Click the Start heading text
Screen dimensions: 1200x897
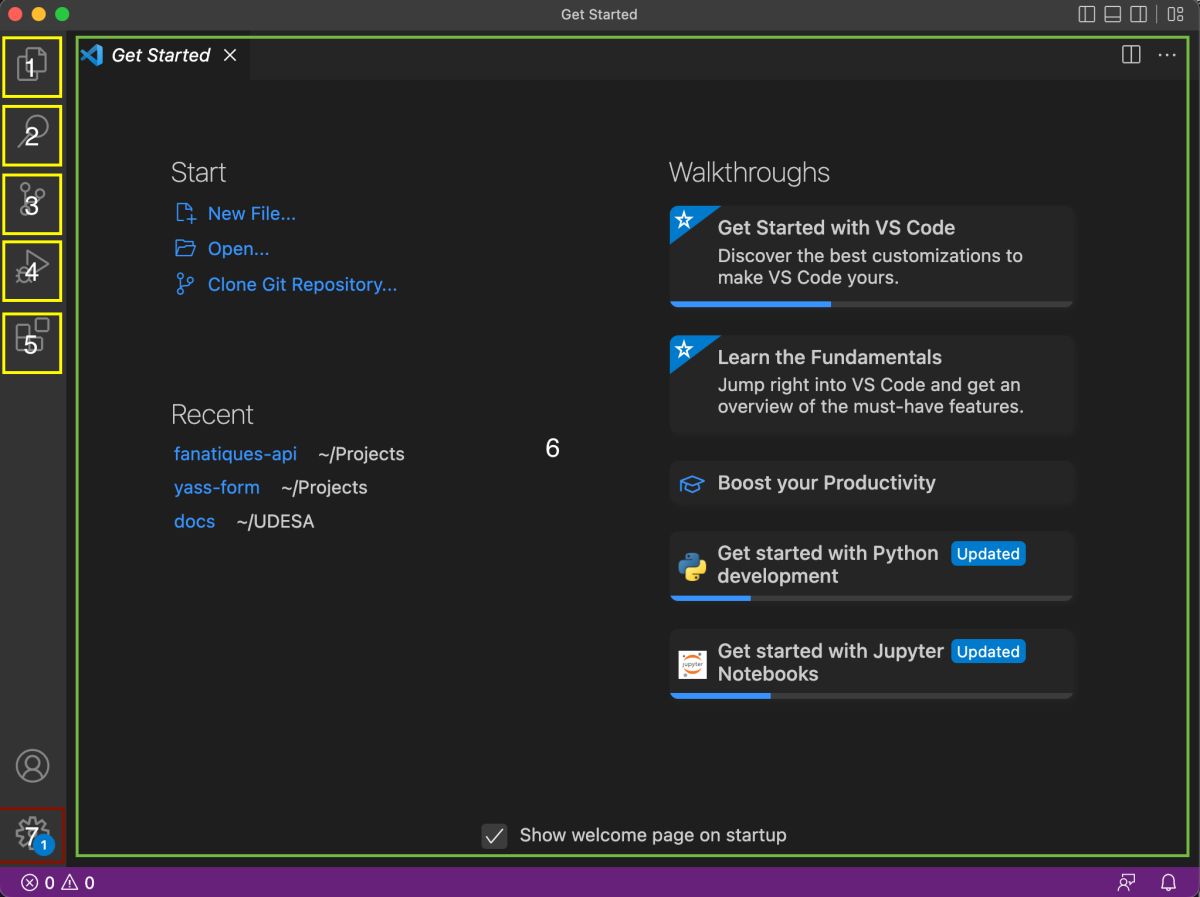198,172
